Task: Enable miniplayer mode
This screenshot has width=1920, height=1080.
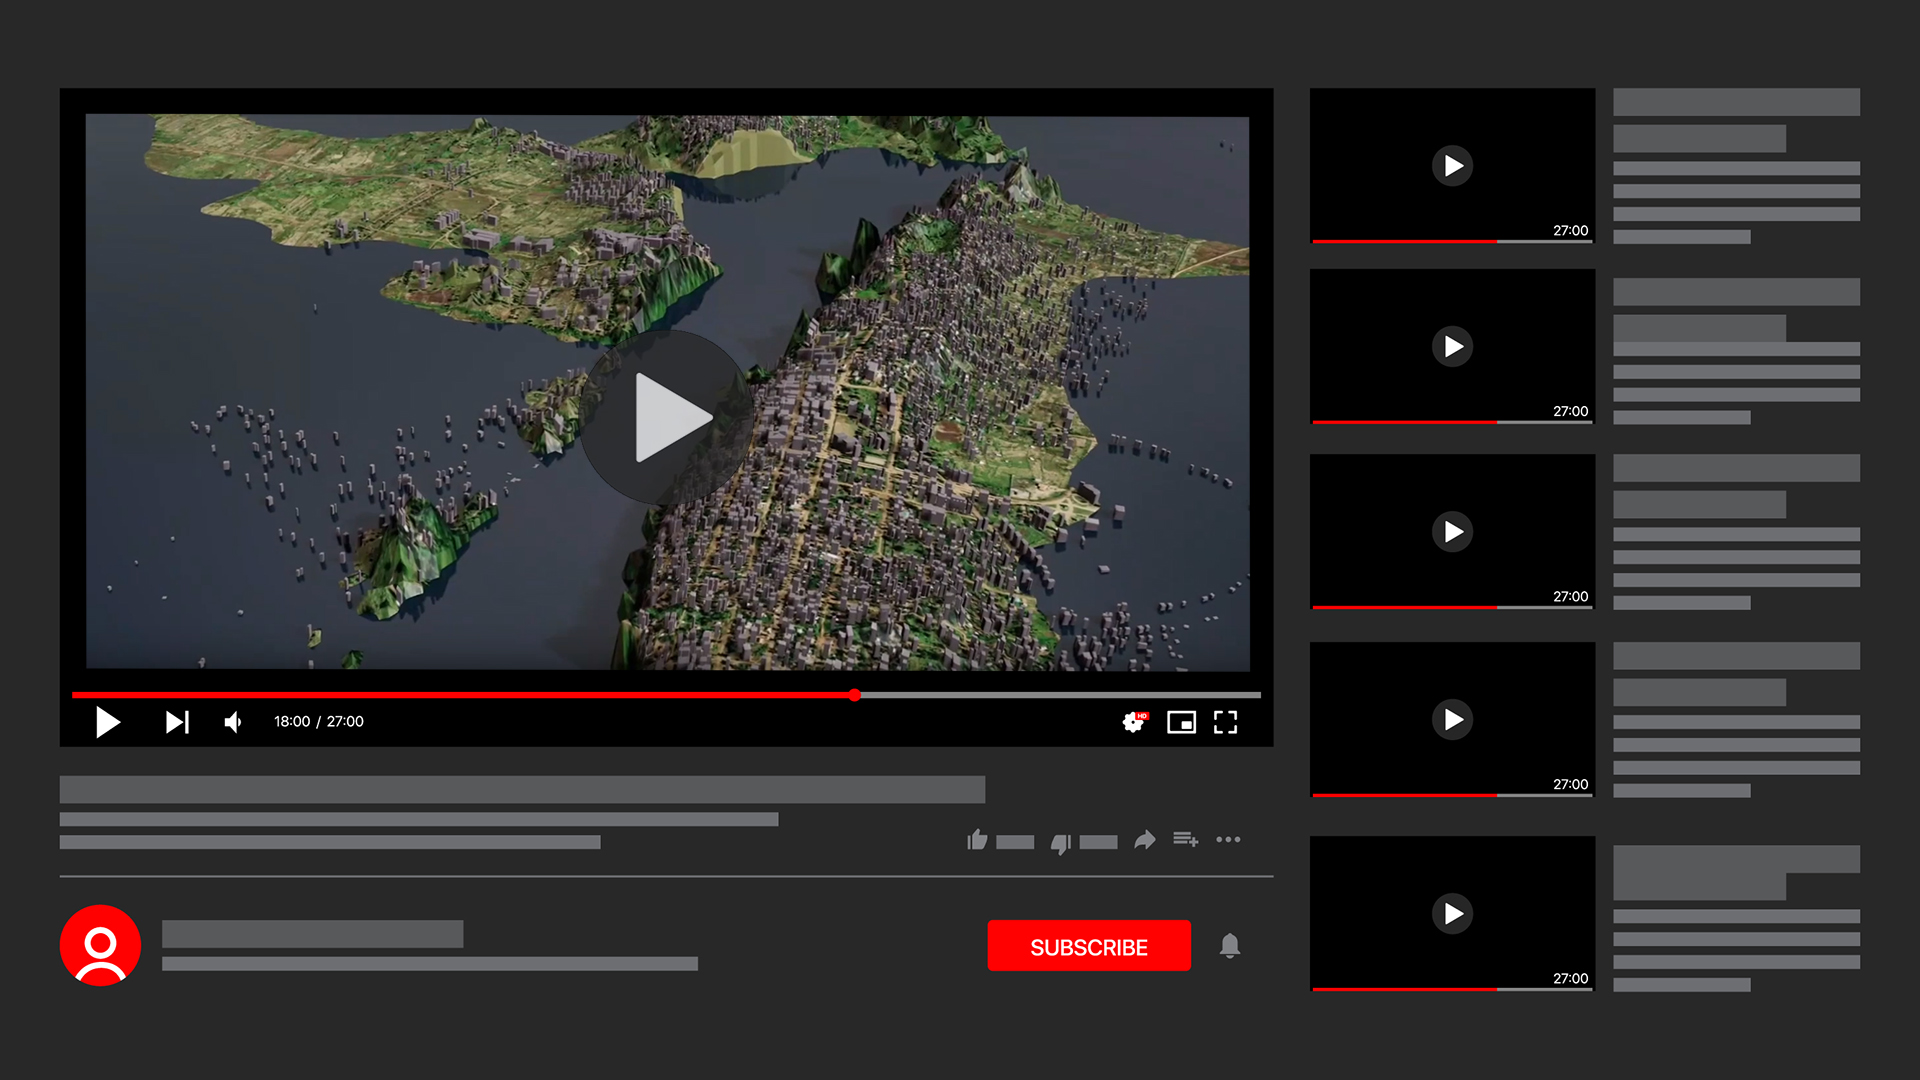Action: 1181,722
